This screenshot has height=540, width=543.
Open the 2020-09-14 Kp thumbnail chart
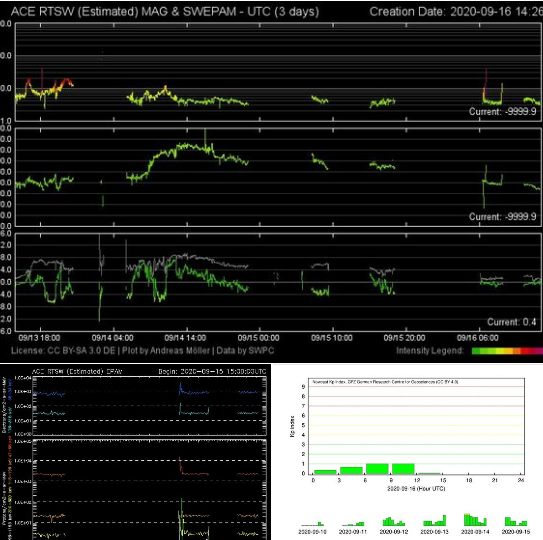[475, 520]
